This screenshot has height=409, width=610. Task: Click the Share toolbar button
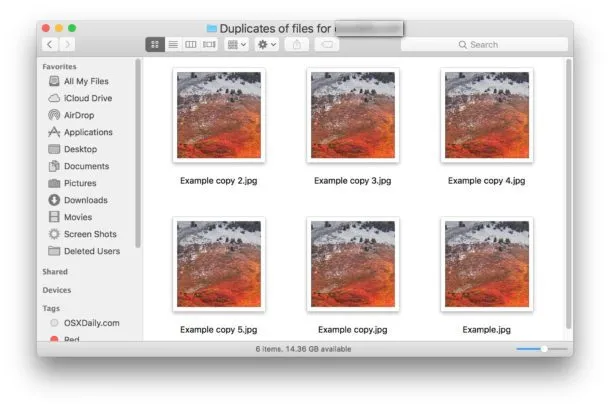pyautogui.click(x=297, y=45)
